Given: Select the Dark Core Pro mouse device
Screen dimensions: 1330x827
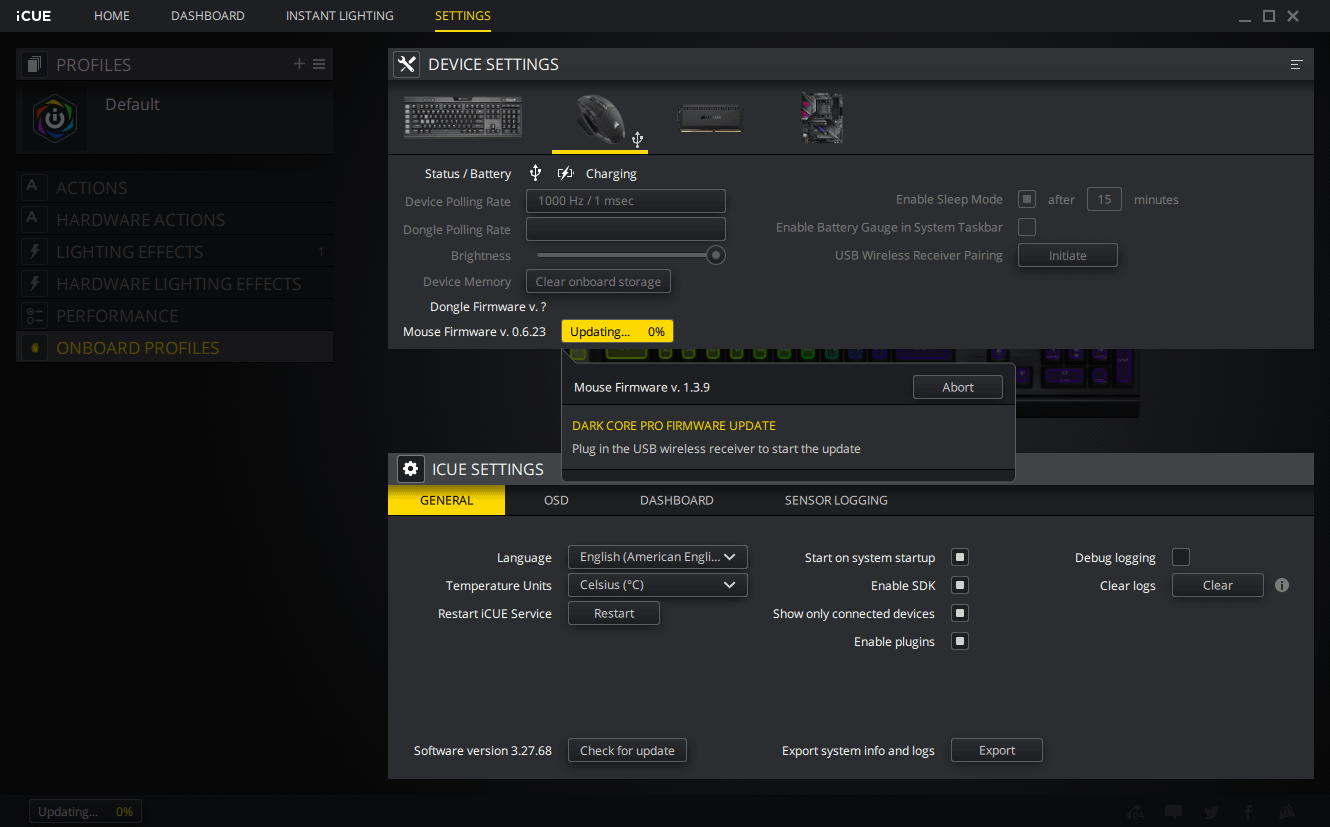Looking at the screenshot, I should point(600,119).
